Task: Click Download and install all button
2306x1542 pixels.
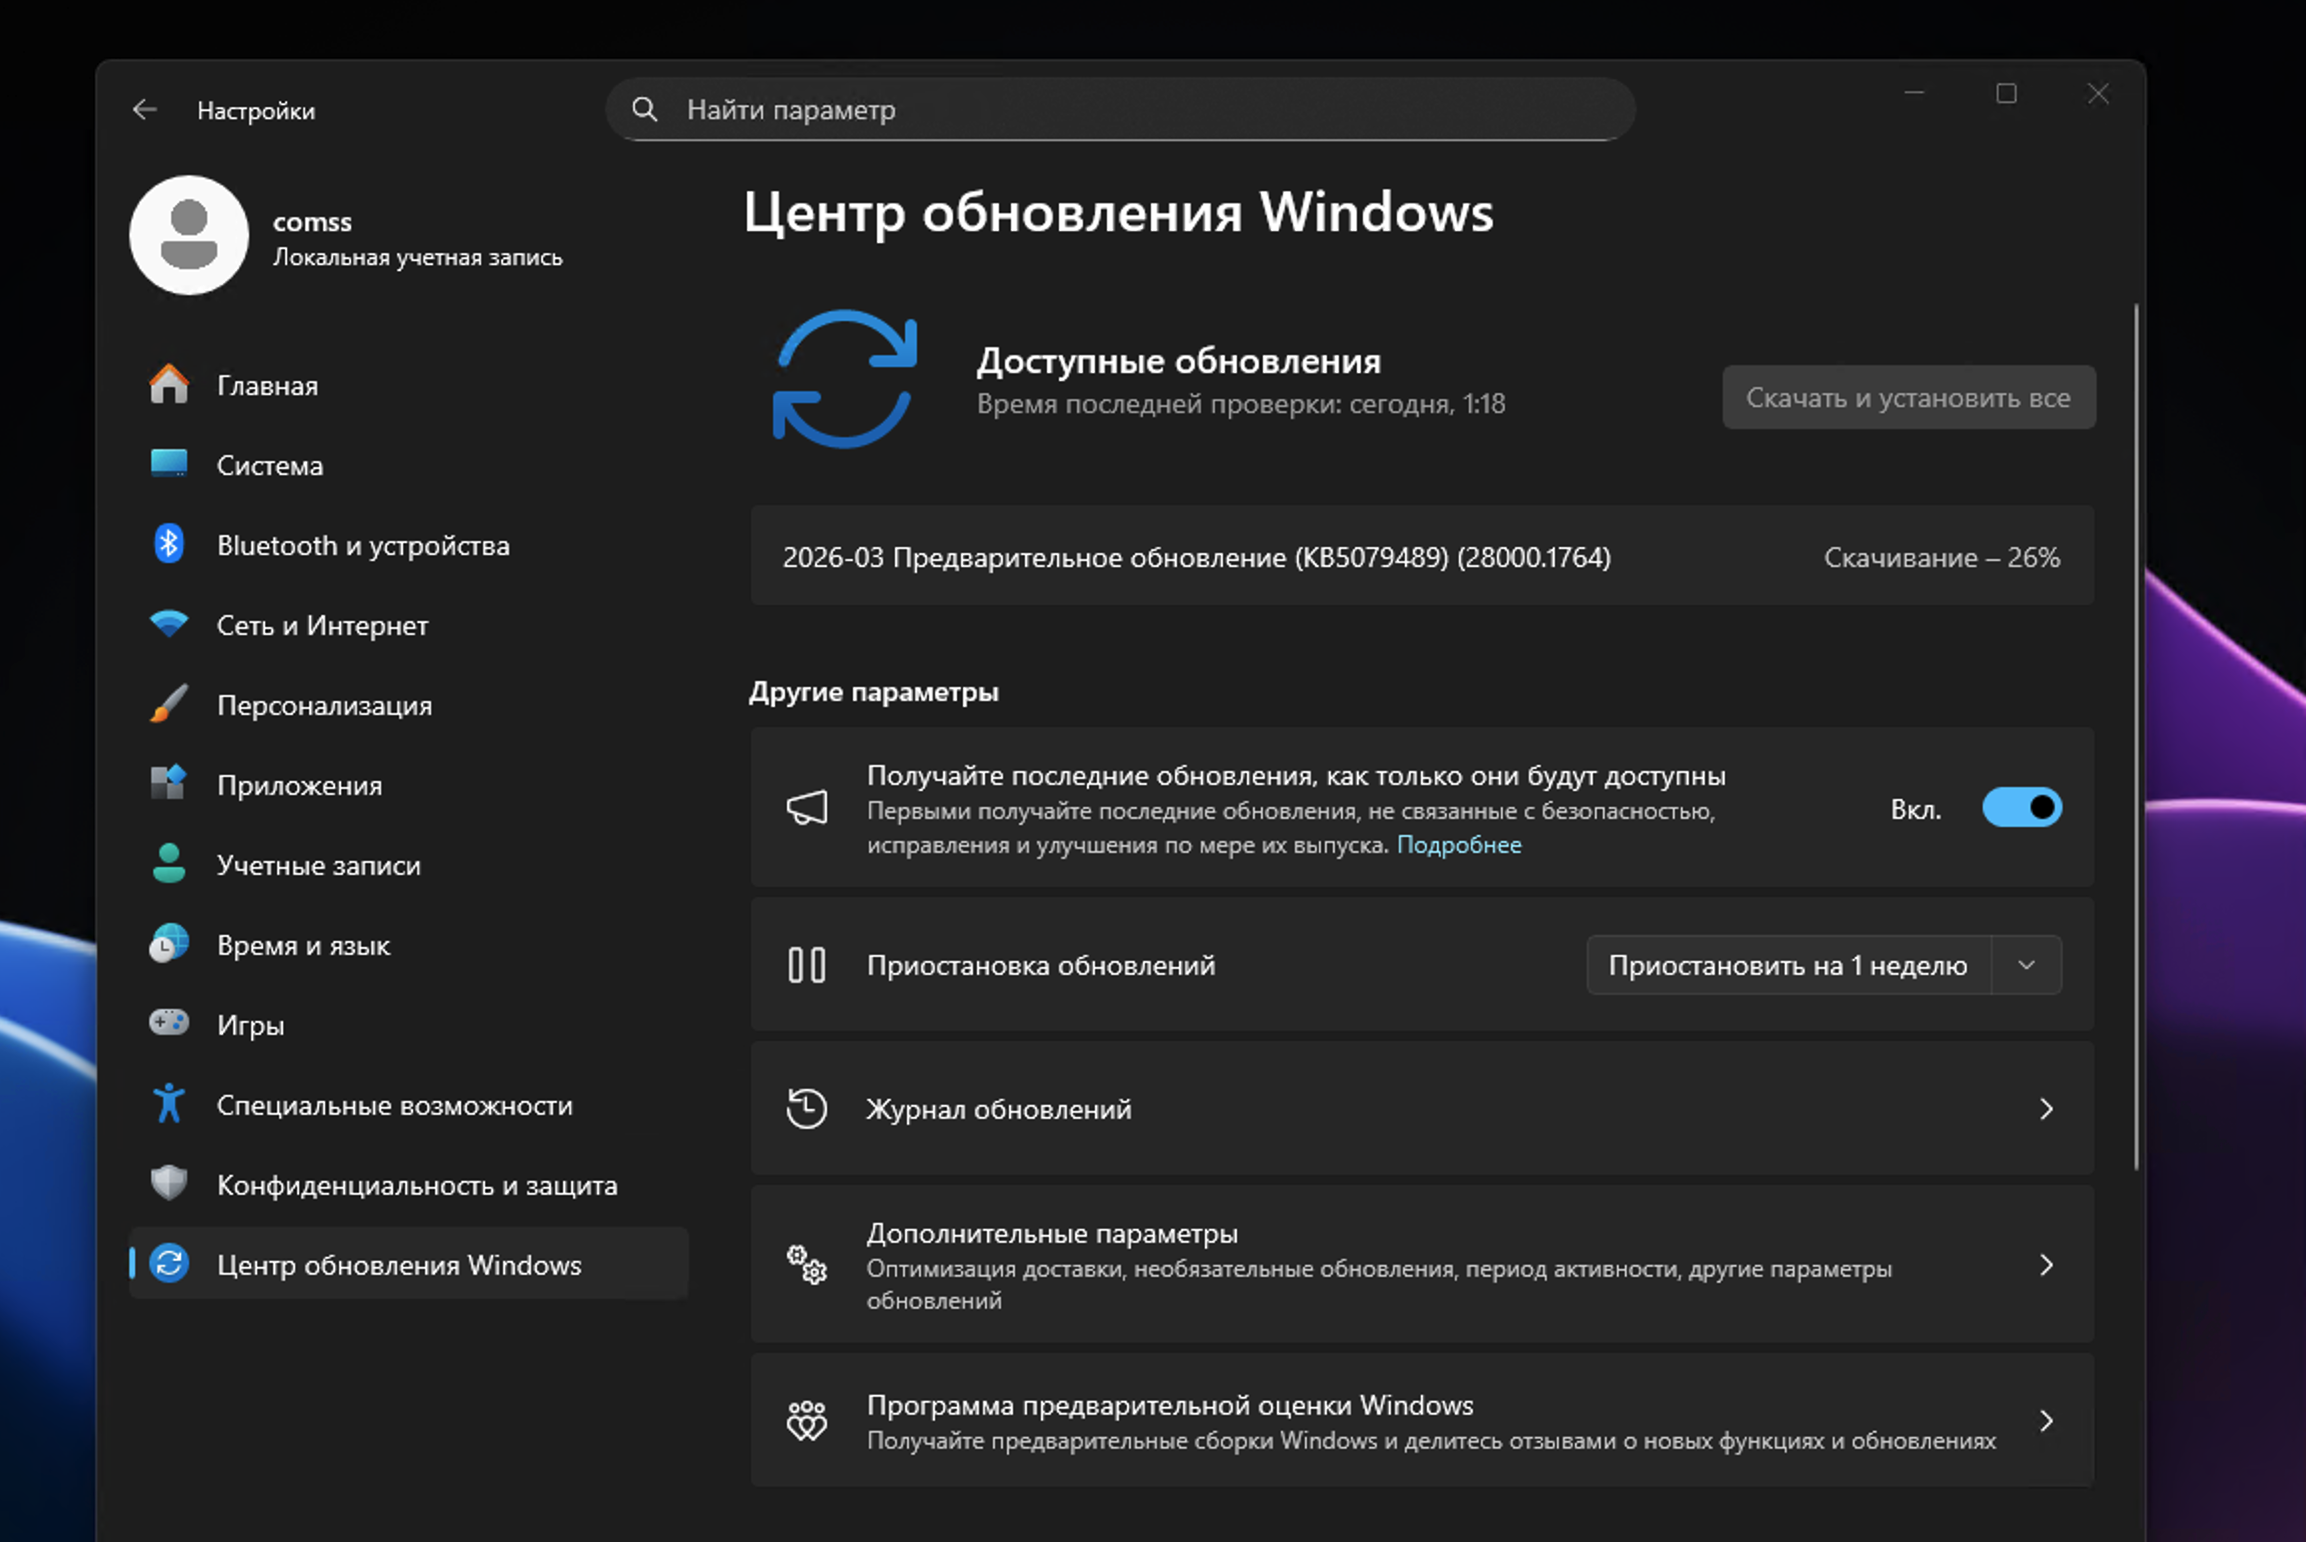Action: coord(1908,398)
